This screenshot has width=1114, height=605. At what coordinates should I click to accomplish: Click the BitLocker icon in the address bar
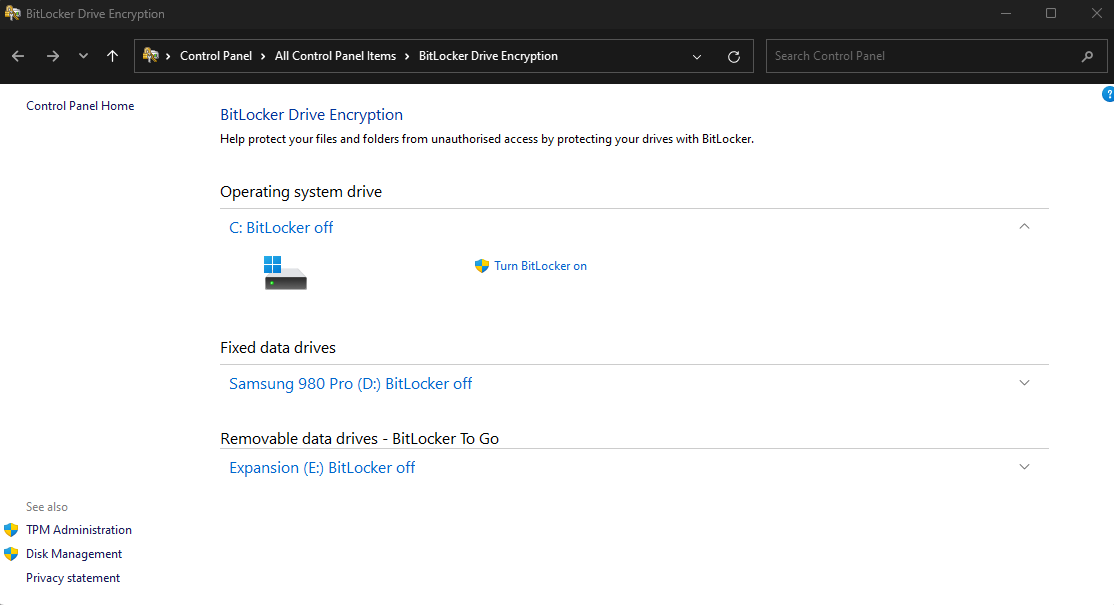(149, 56)
